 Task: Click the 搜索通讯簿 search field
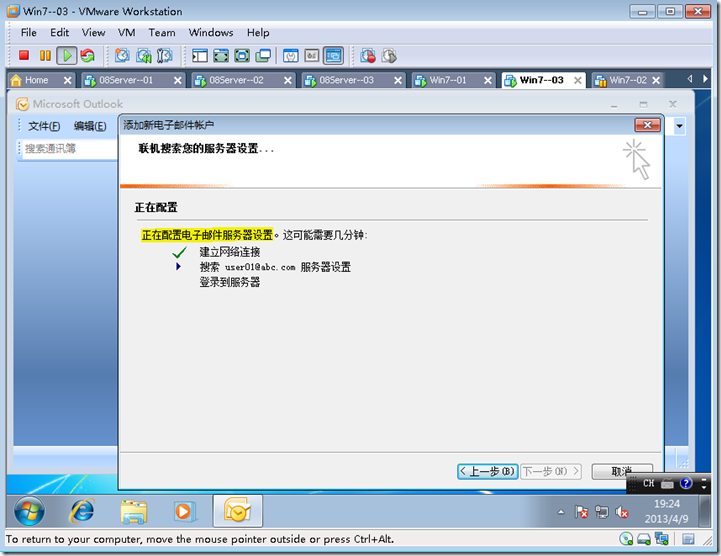(x=67, y=149)
